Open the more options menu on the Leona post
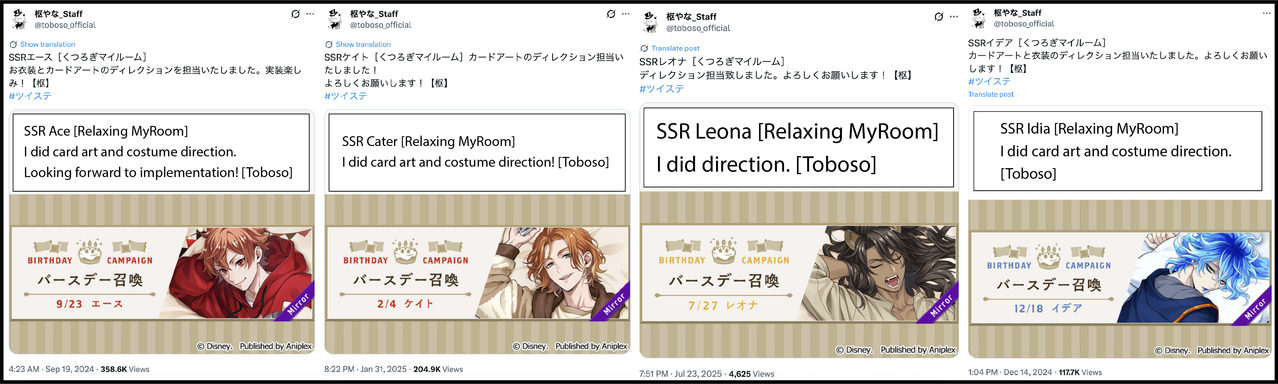The height and width of the screenshot is (384, 1278). (x=954, y=17)
